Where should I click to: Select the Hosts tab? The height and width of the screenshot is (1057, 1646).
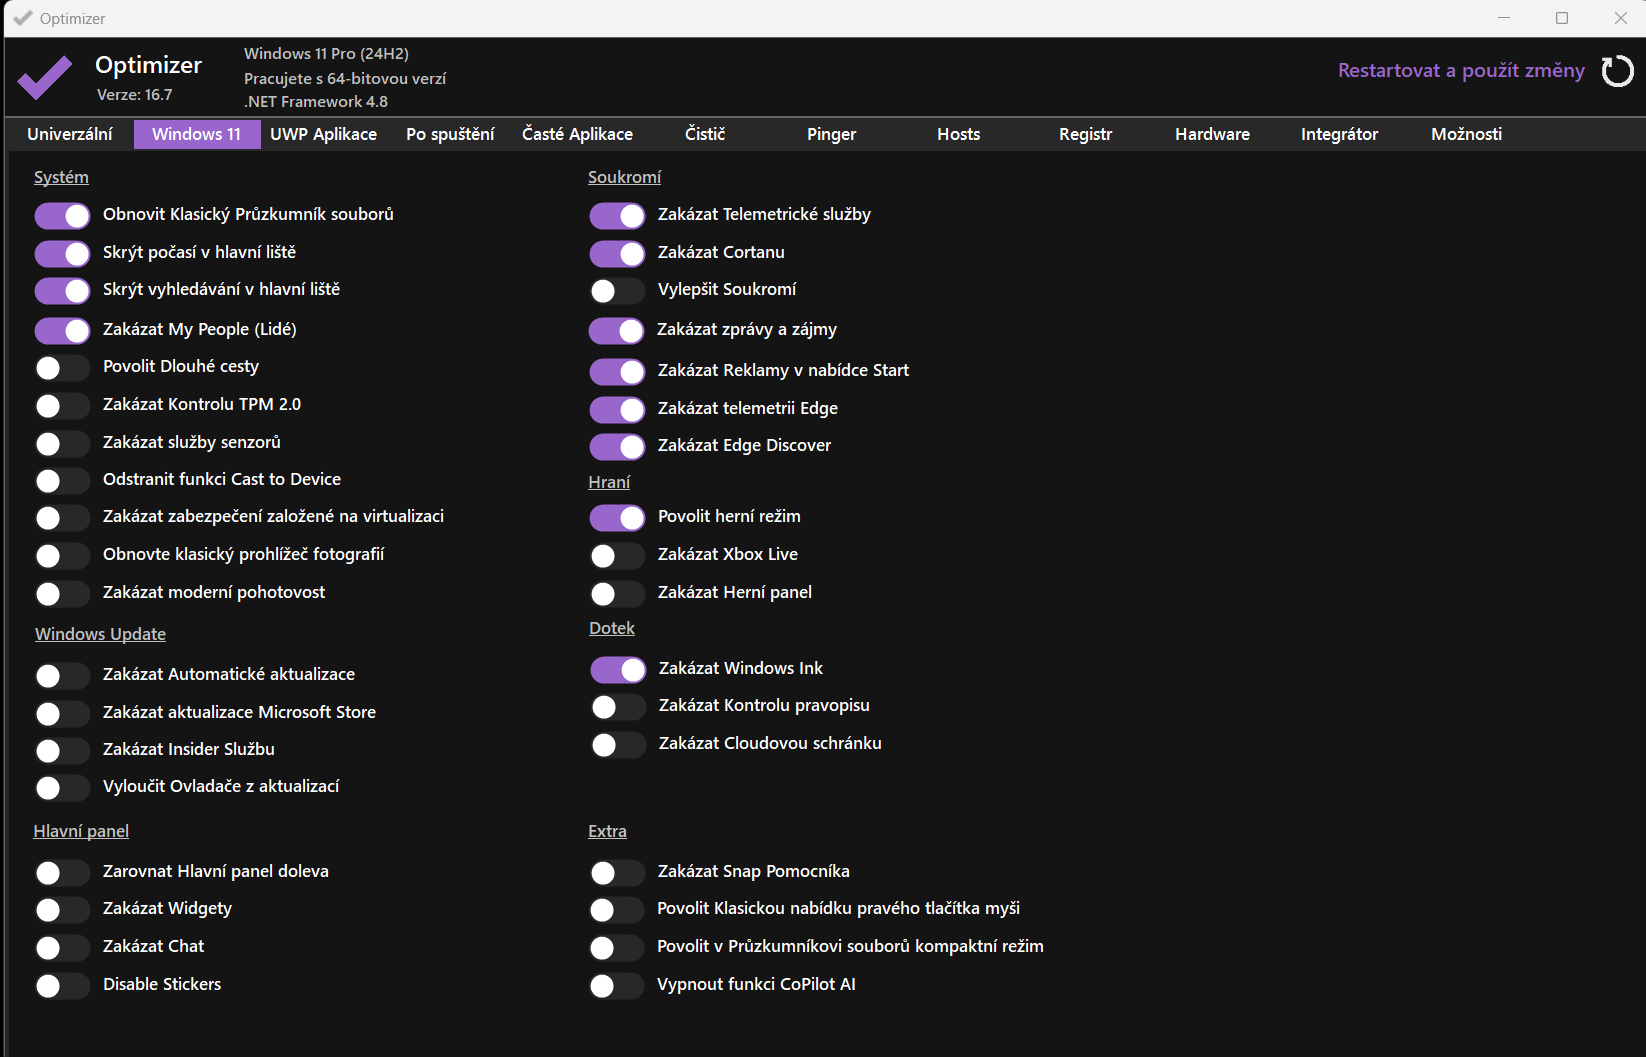958,134
